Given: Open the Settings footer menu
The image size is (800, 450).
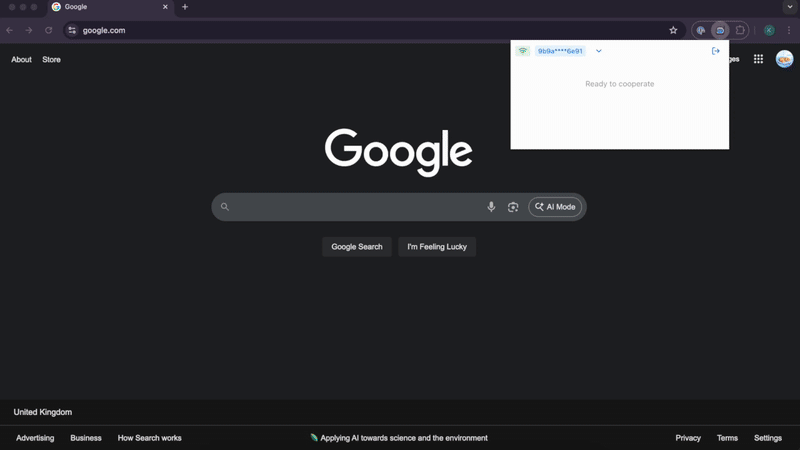Looking at the screenshot, I should [x=768, y=438].
